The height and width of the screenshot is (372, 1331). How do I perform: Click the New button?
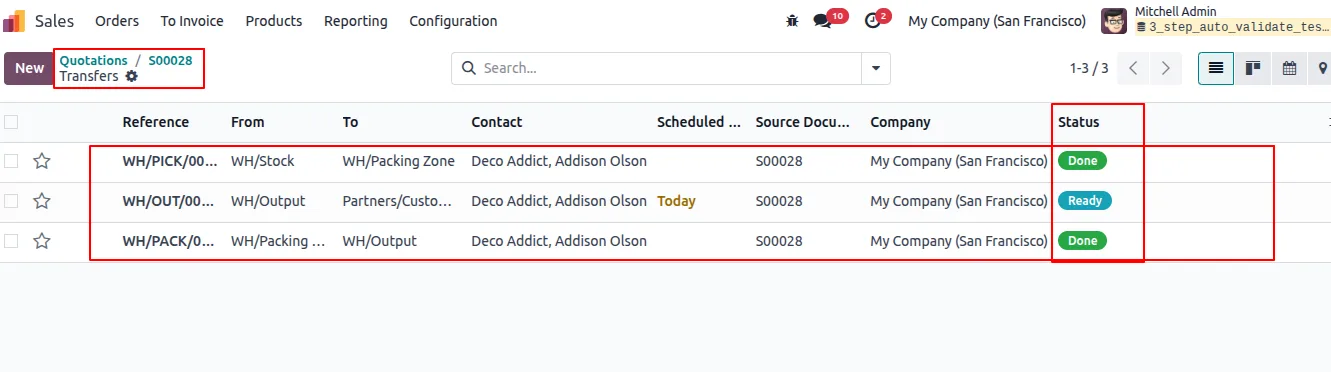(x=29, y=68)
